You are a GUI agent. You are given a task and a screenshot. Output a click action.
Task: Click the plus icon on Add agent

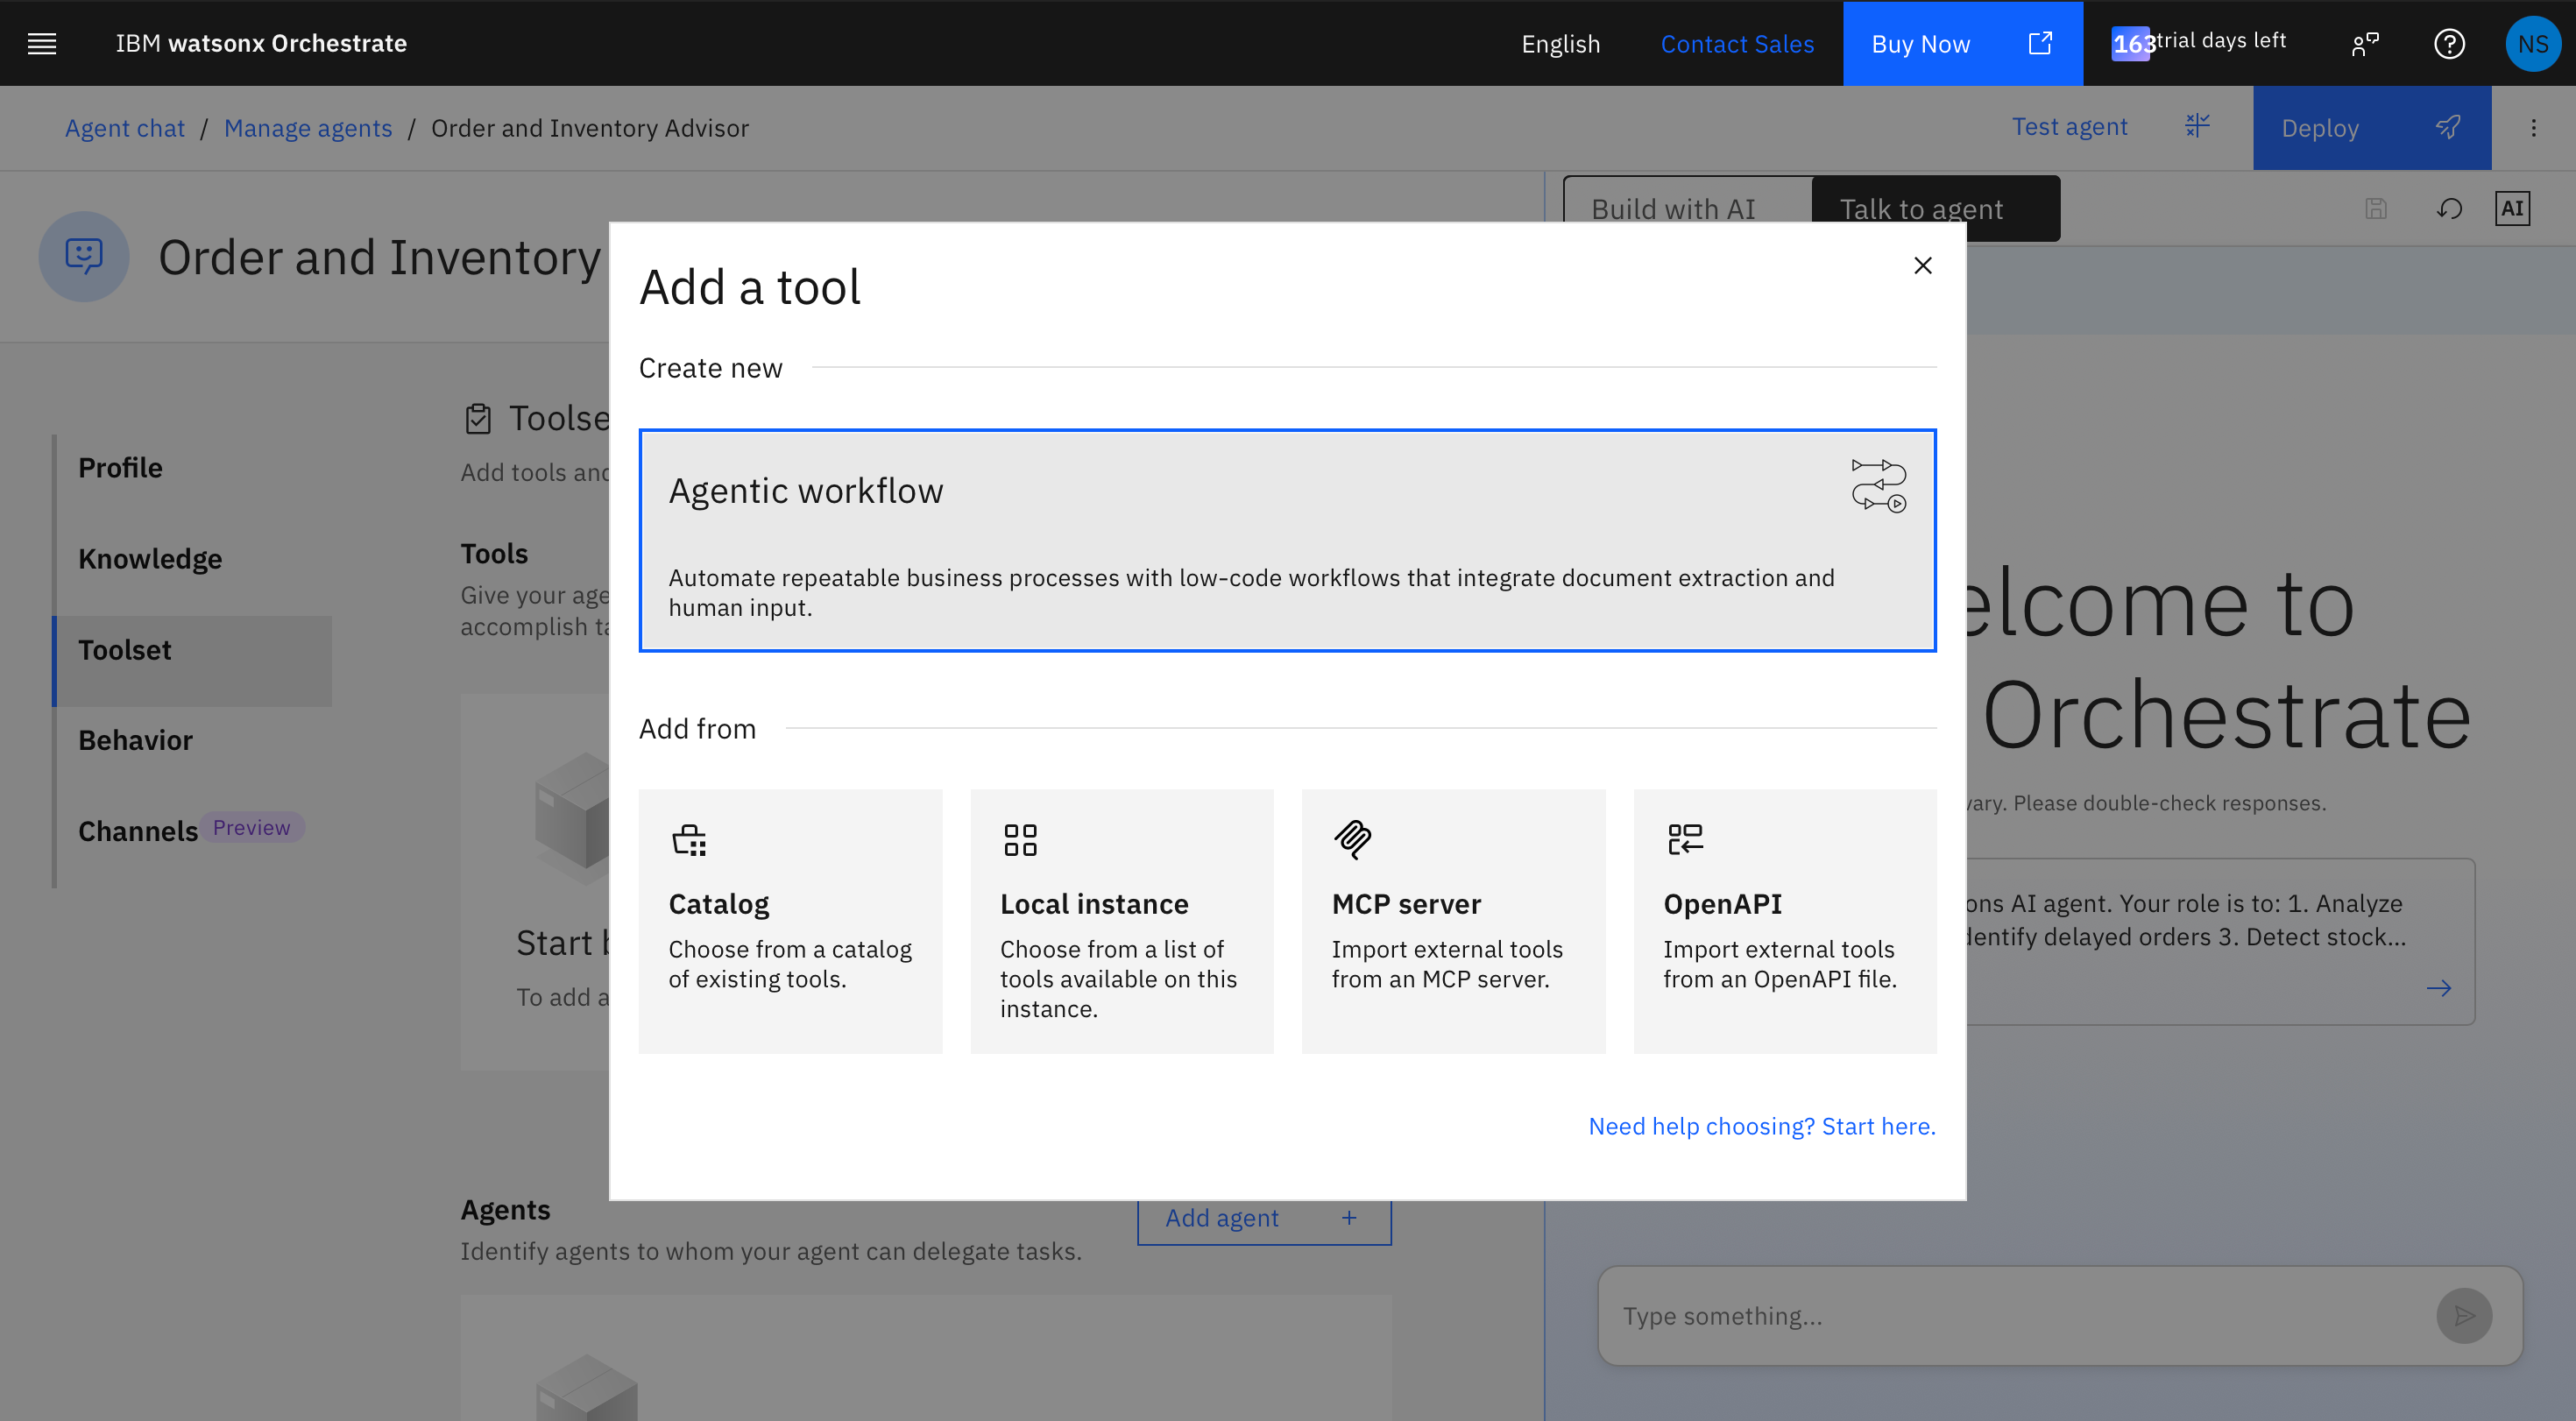[x=1349, y=1217]
